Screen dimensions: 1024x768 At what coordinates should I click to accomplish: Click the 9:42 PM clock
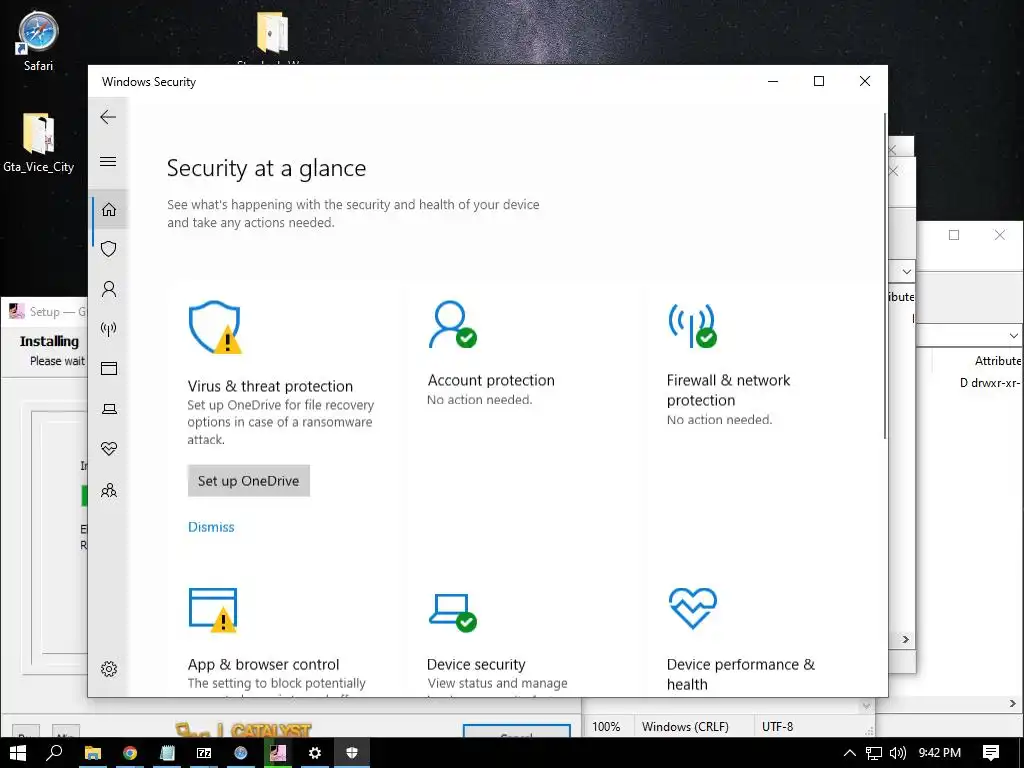click(x=940, y=753)
